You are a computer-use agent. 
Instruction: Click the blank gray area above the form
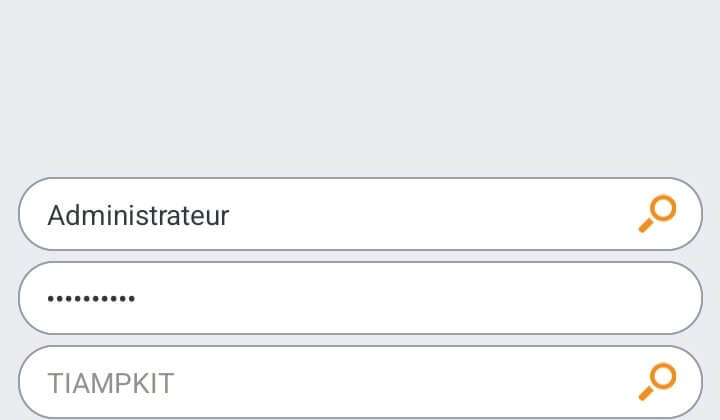point(360,87)
